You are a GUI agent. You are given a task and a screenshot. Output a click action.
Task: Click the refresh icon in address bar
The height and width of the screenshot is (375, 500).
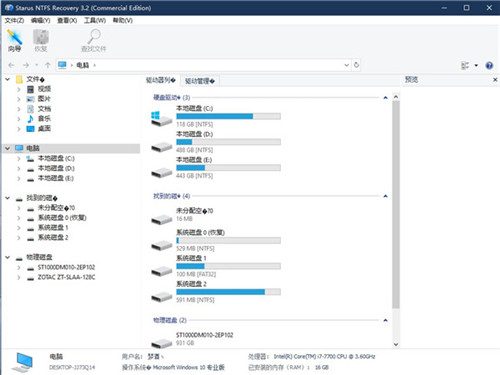pos(356,65)
